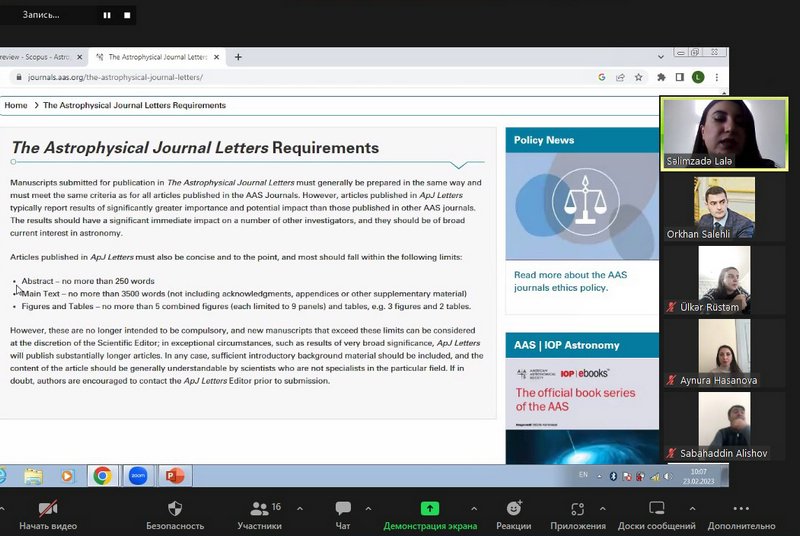
Task: Open the speaker volume tray icon
Action: tap(668, 477)
